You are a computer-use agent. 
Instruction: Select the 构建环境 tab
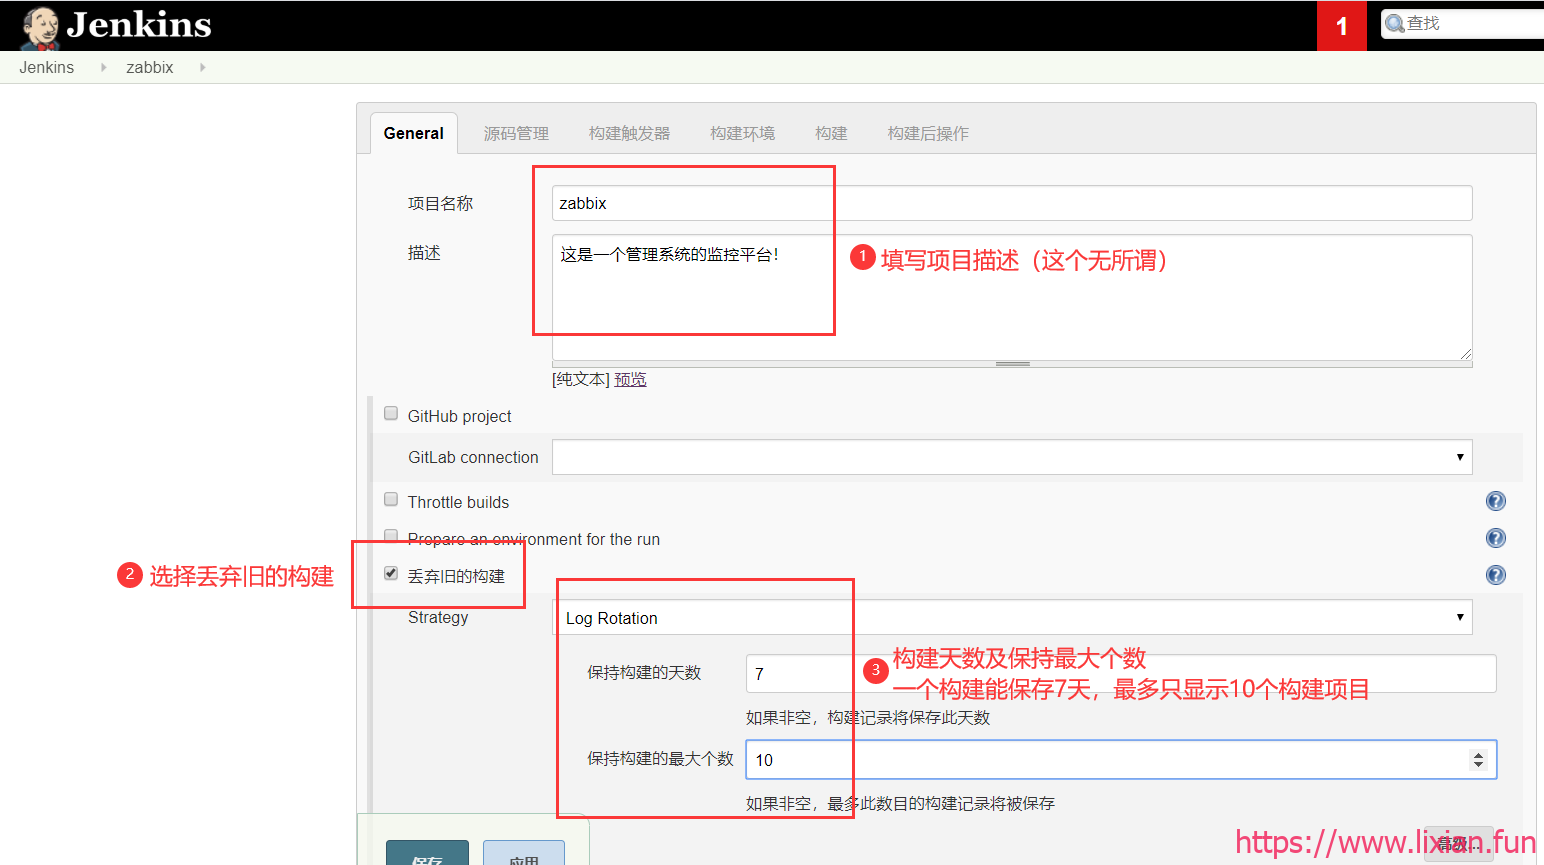pyautogui.click(x=742, y=133)
